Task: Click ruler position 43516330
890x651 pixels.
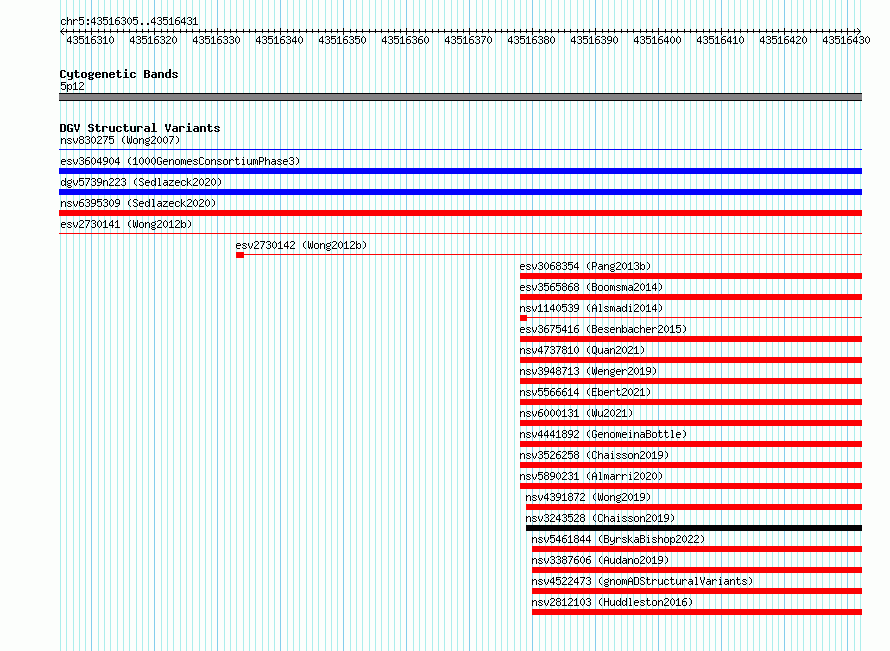Action: pyautogui.click(x=216, y=40)
